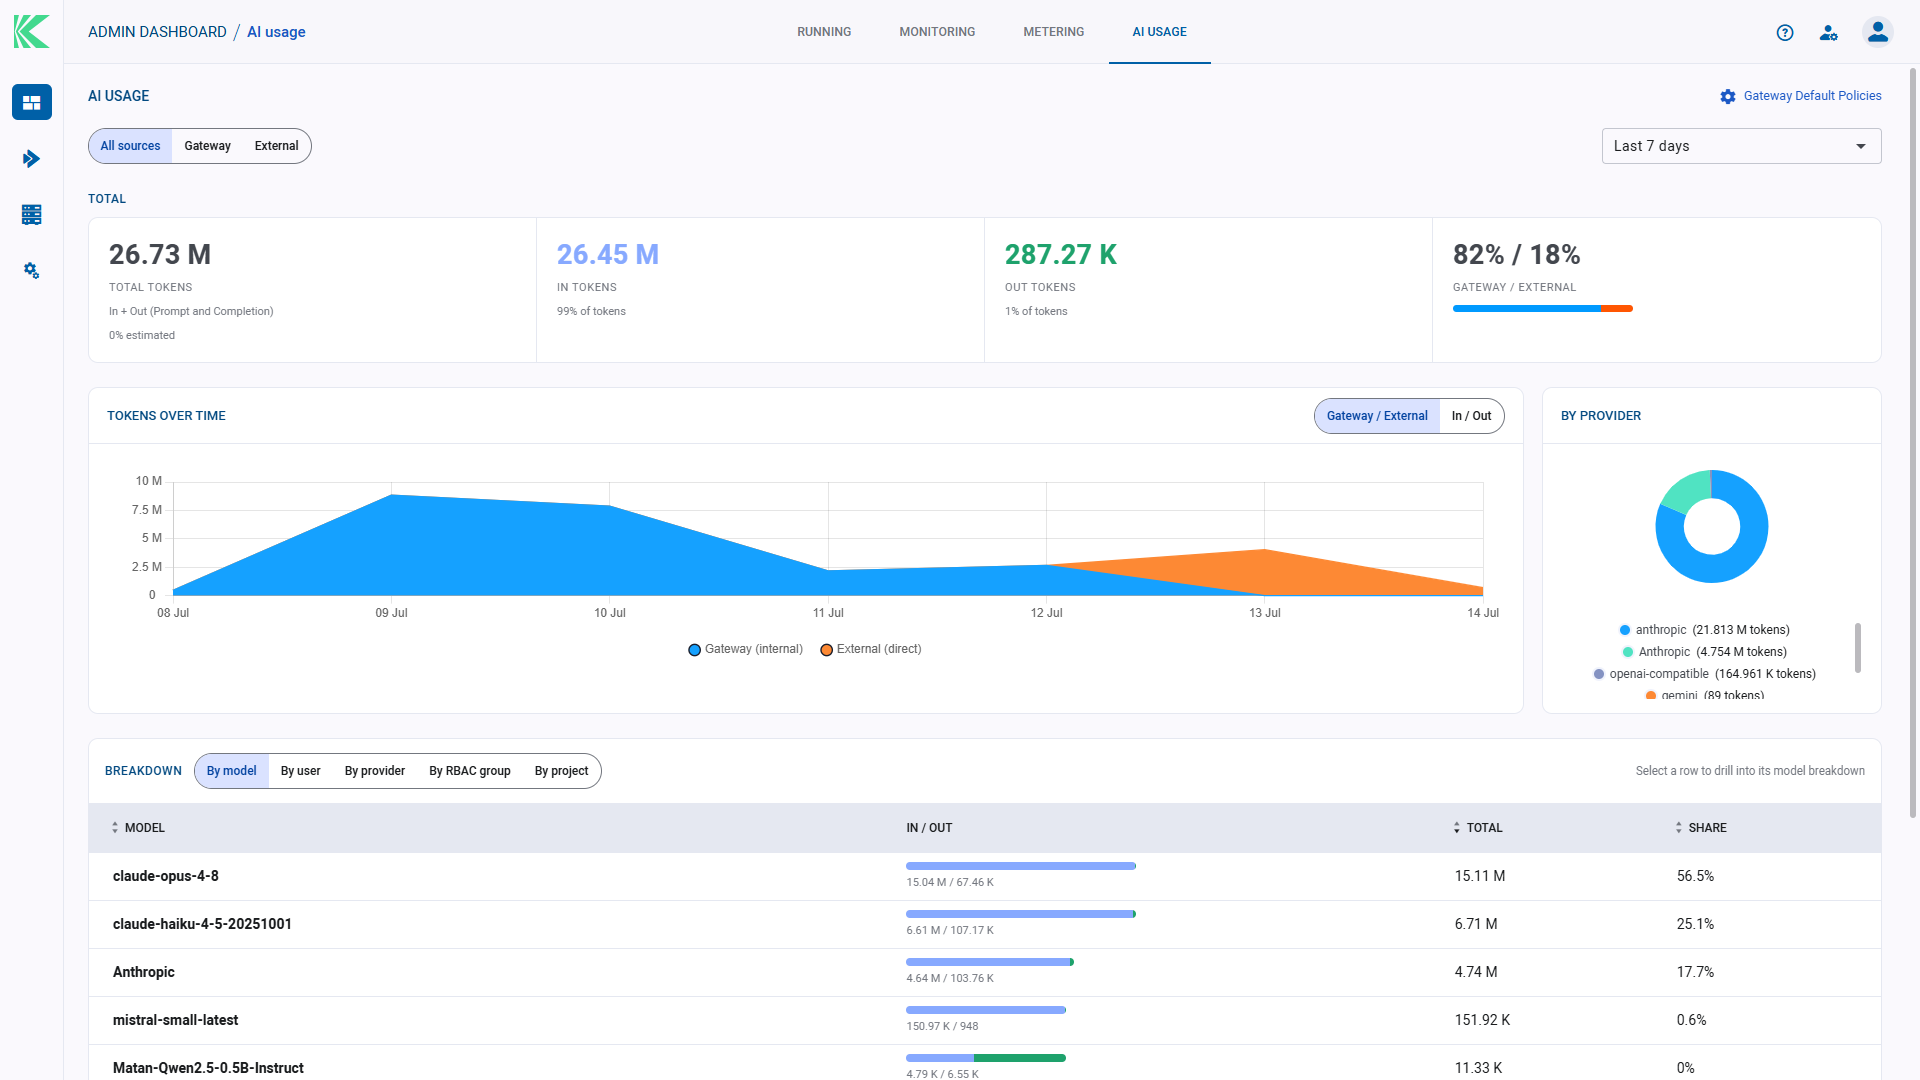Select External source filter

pos(276,146)
